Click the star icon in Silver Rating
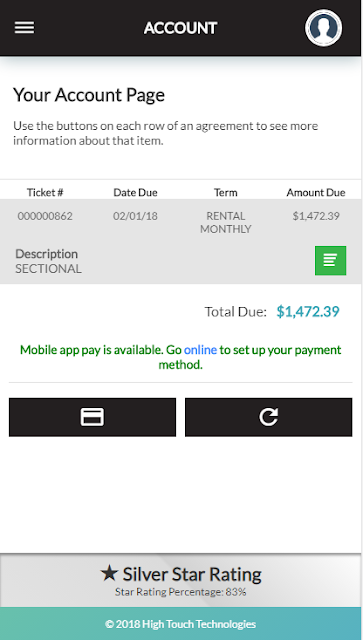 pyautogui.click(x=109, y=573)
